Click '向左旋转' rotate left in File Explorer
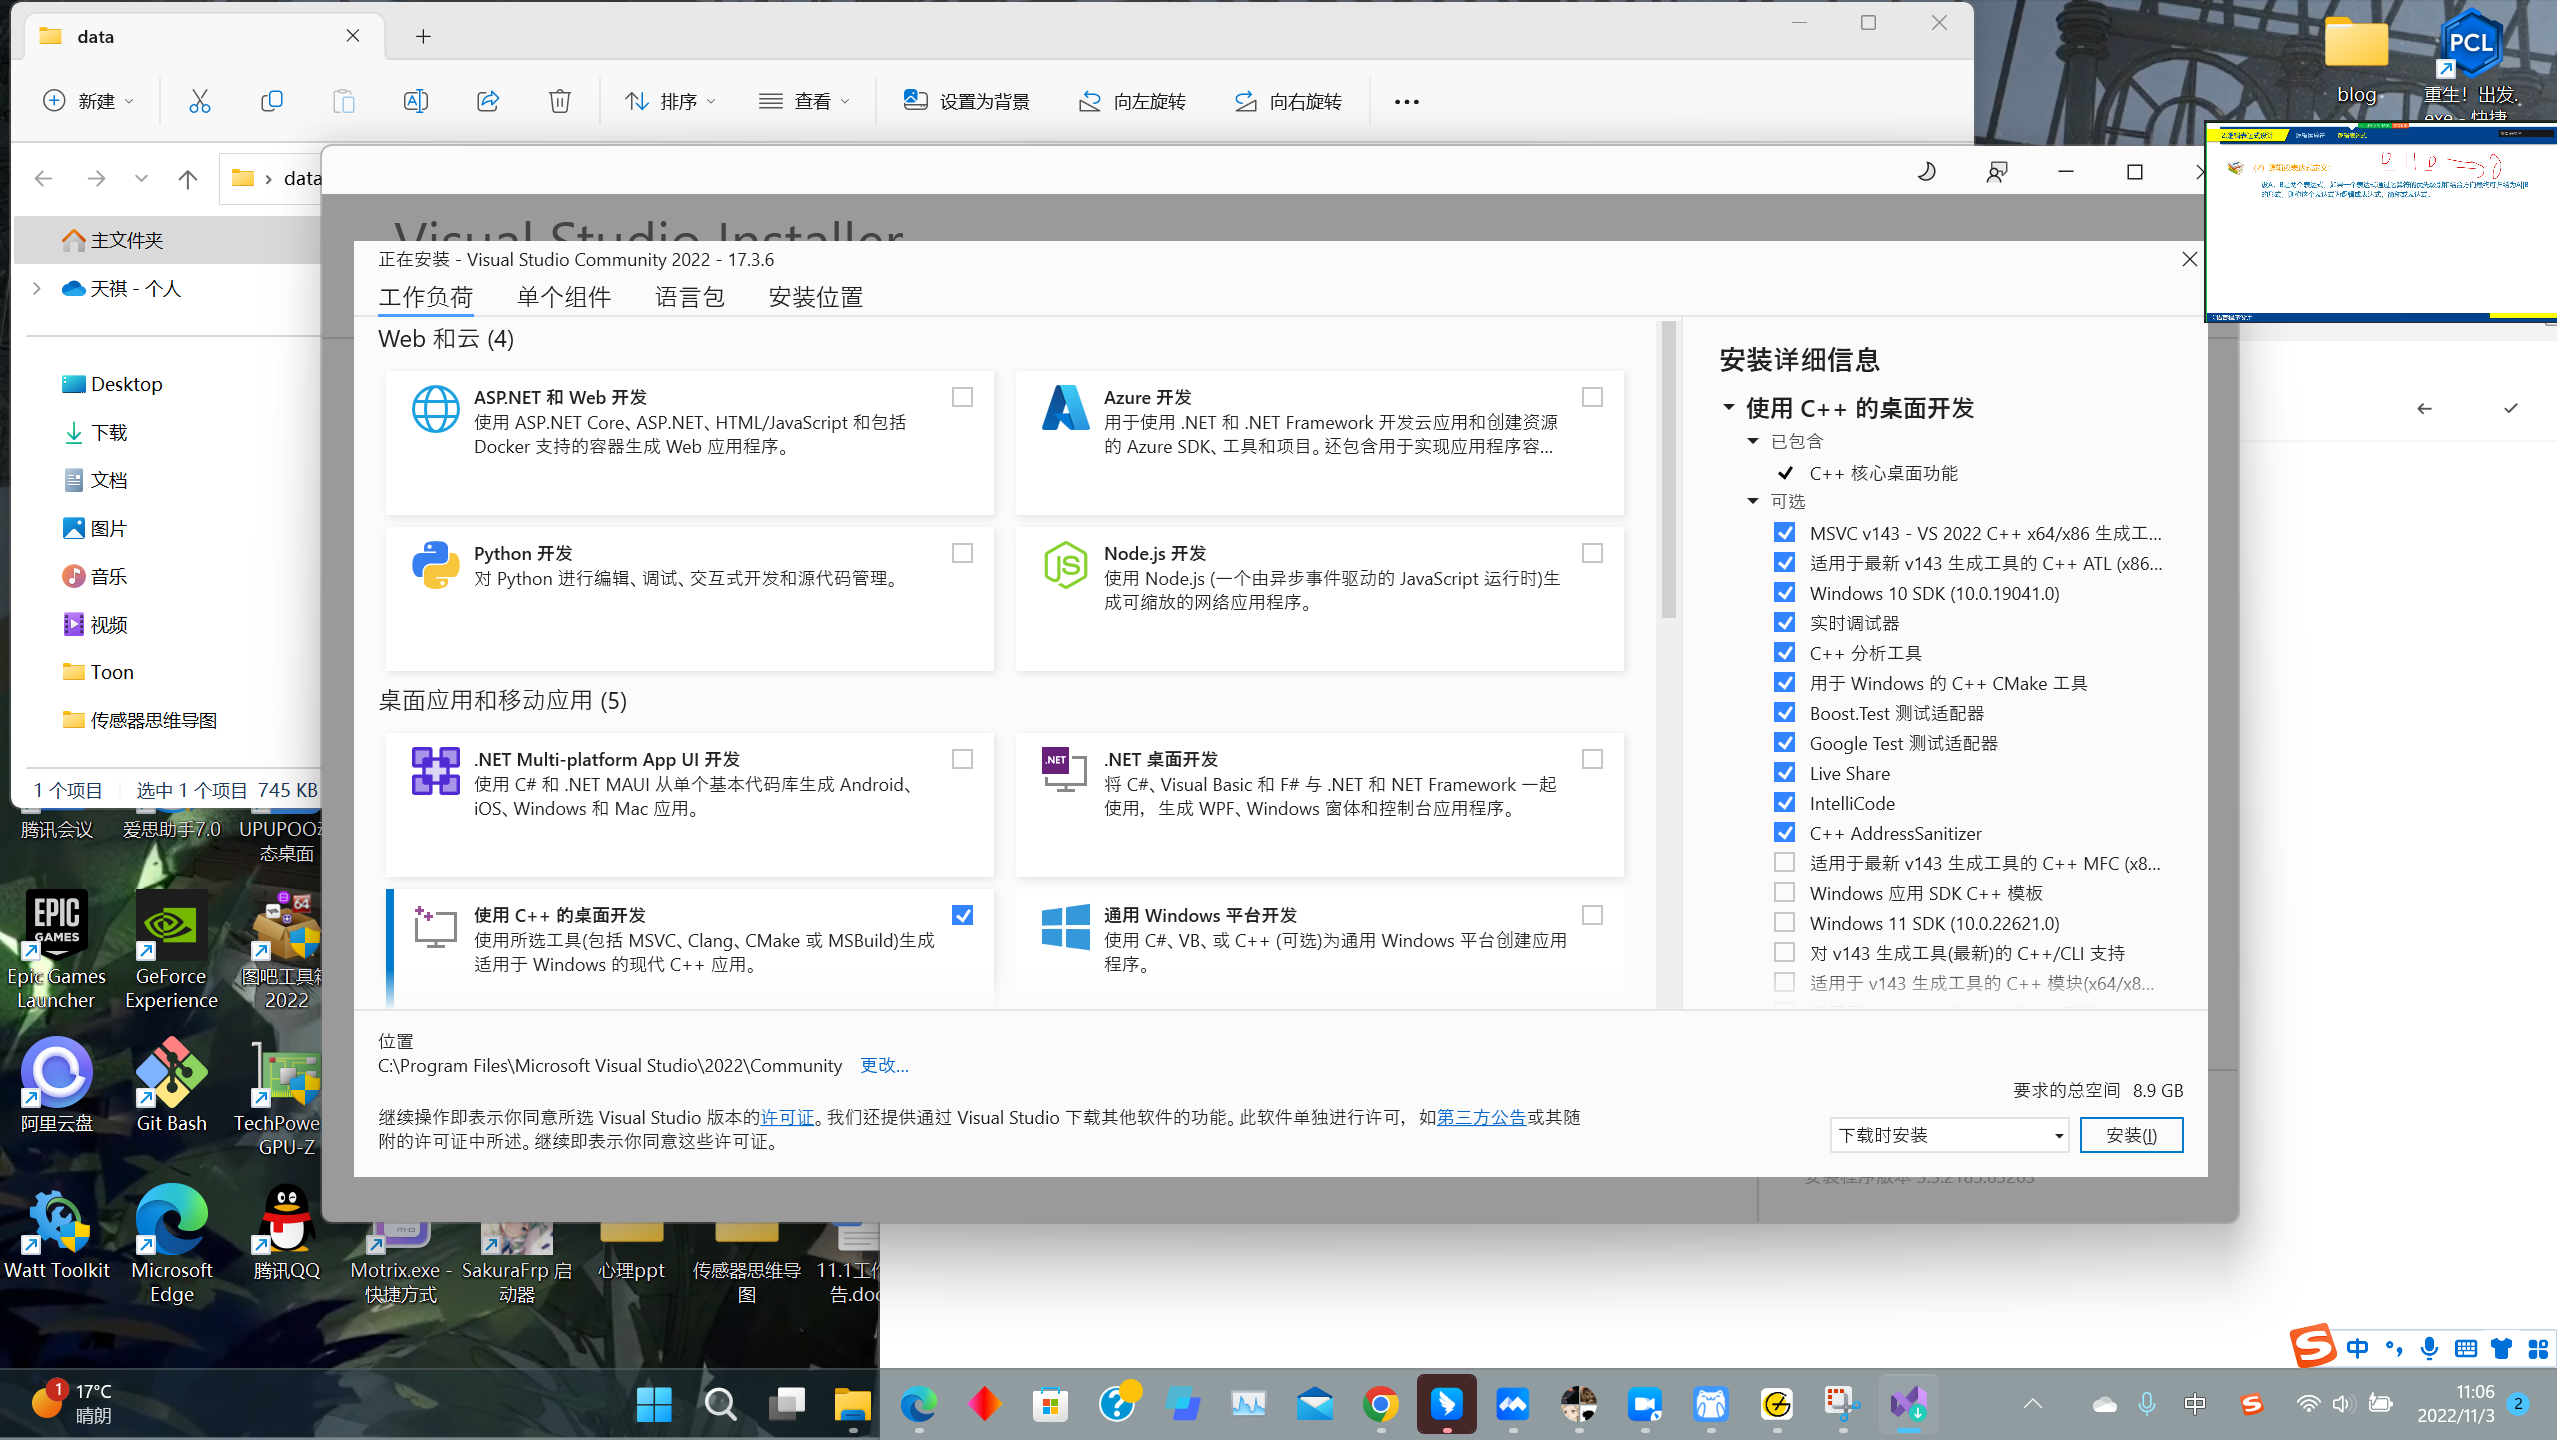The width and height of the screenshot is (2557, 1440). [1132, 101]
